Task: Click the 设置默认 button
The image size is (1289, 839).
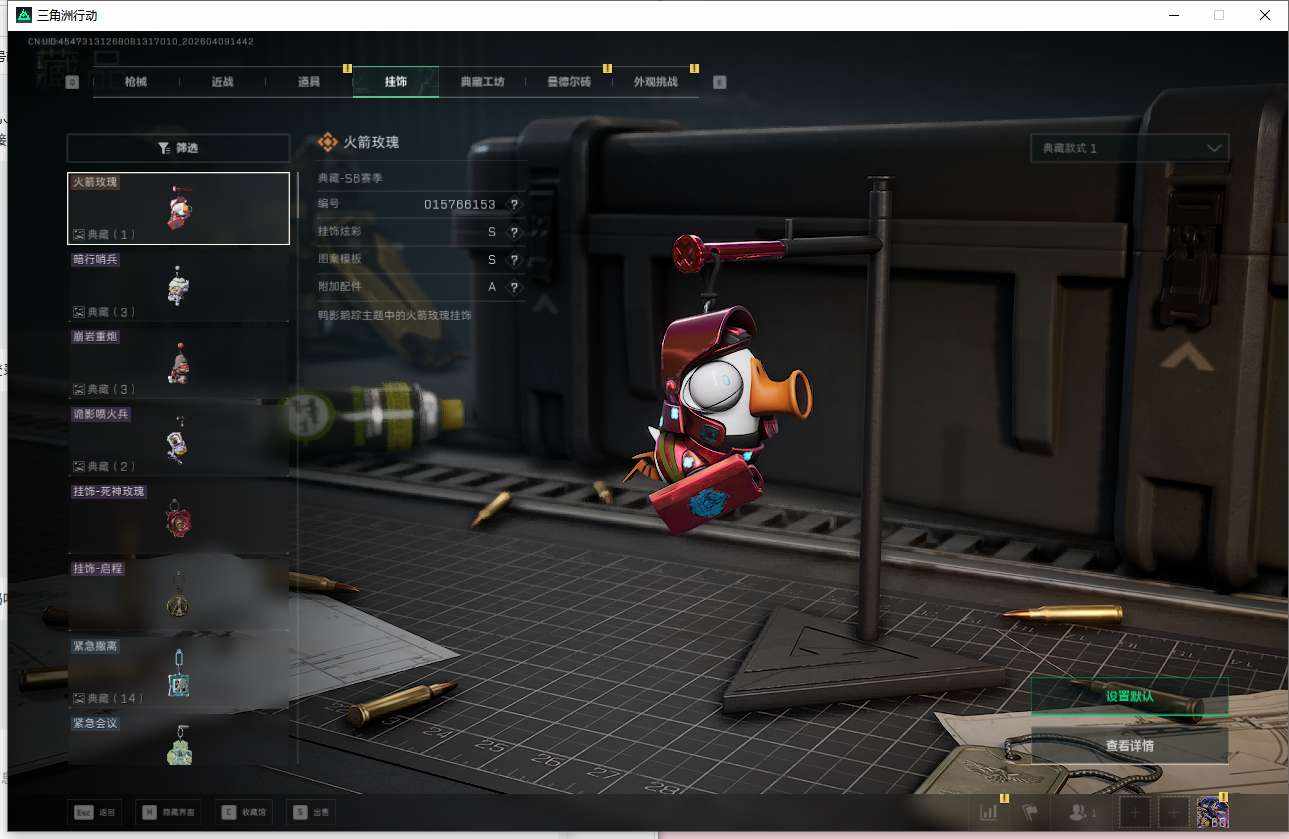Action: coord(1130,696)
